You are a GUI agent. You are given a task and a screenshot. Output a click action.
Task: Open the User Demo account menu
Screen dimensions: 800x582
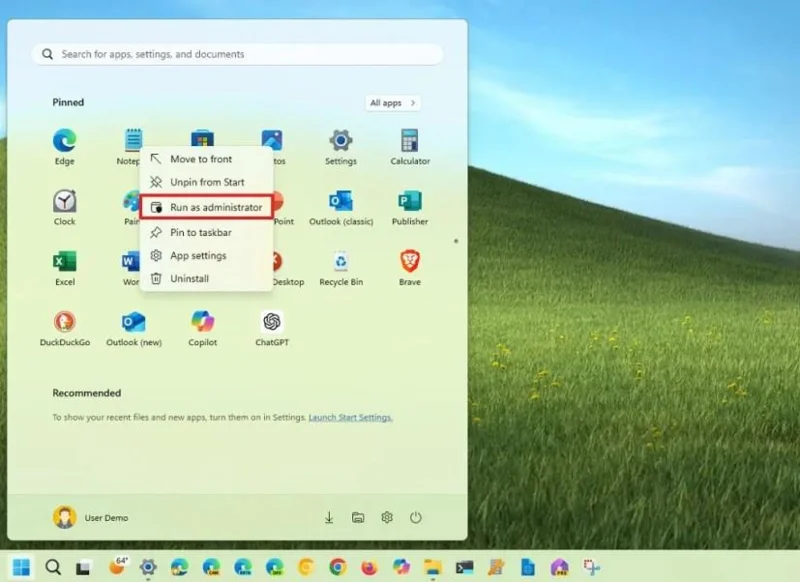coord(91,518)
